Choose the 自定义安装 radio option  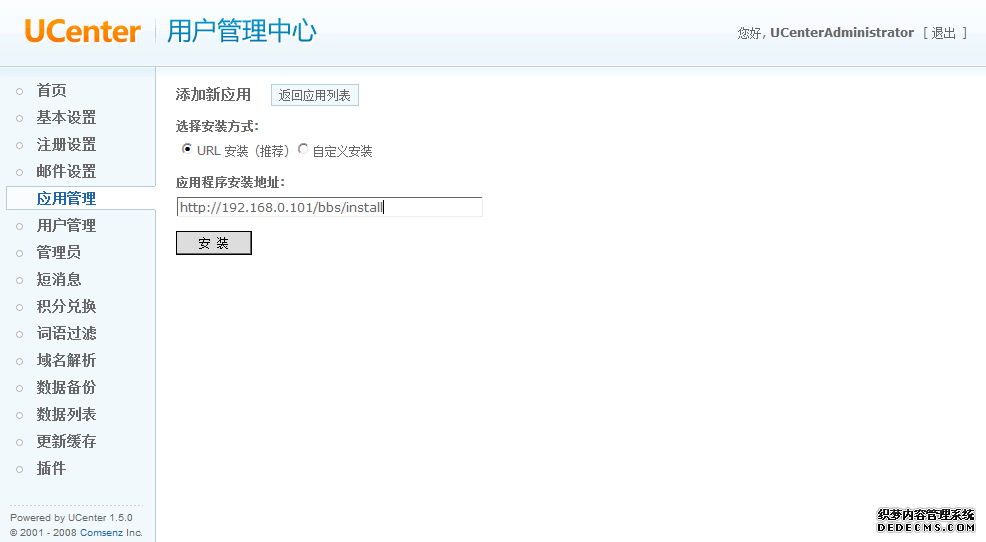[x=303, y=150]
